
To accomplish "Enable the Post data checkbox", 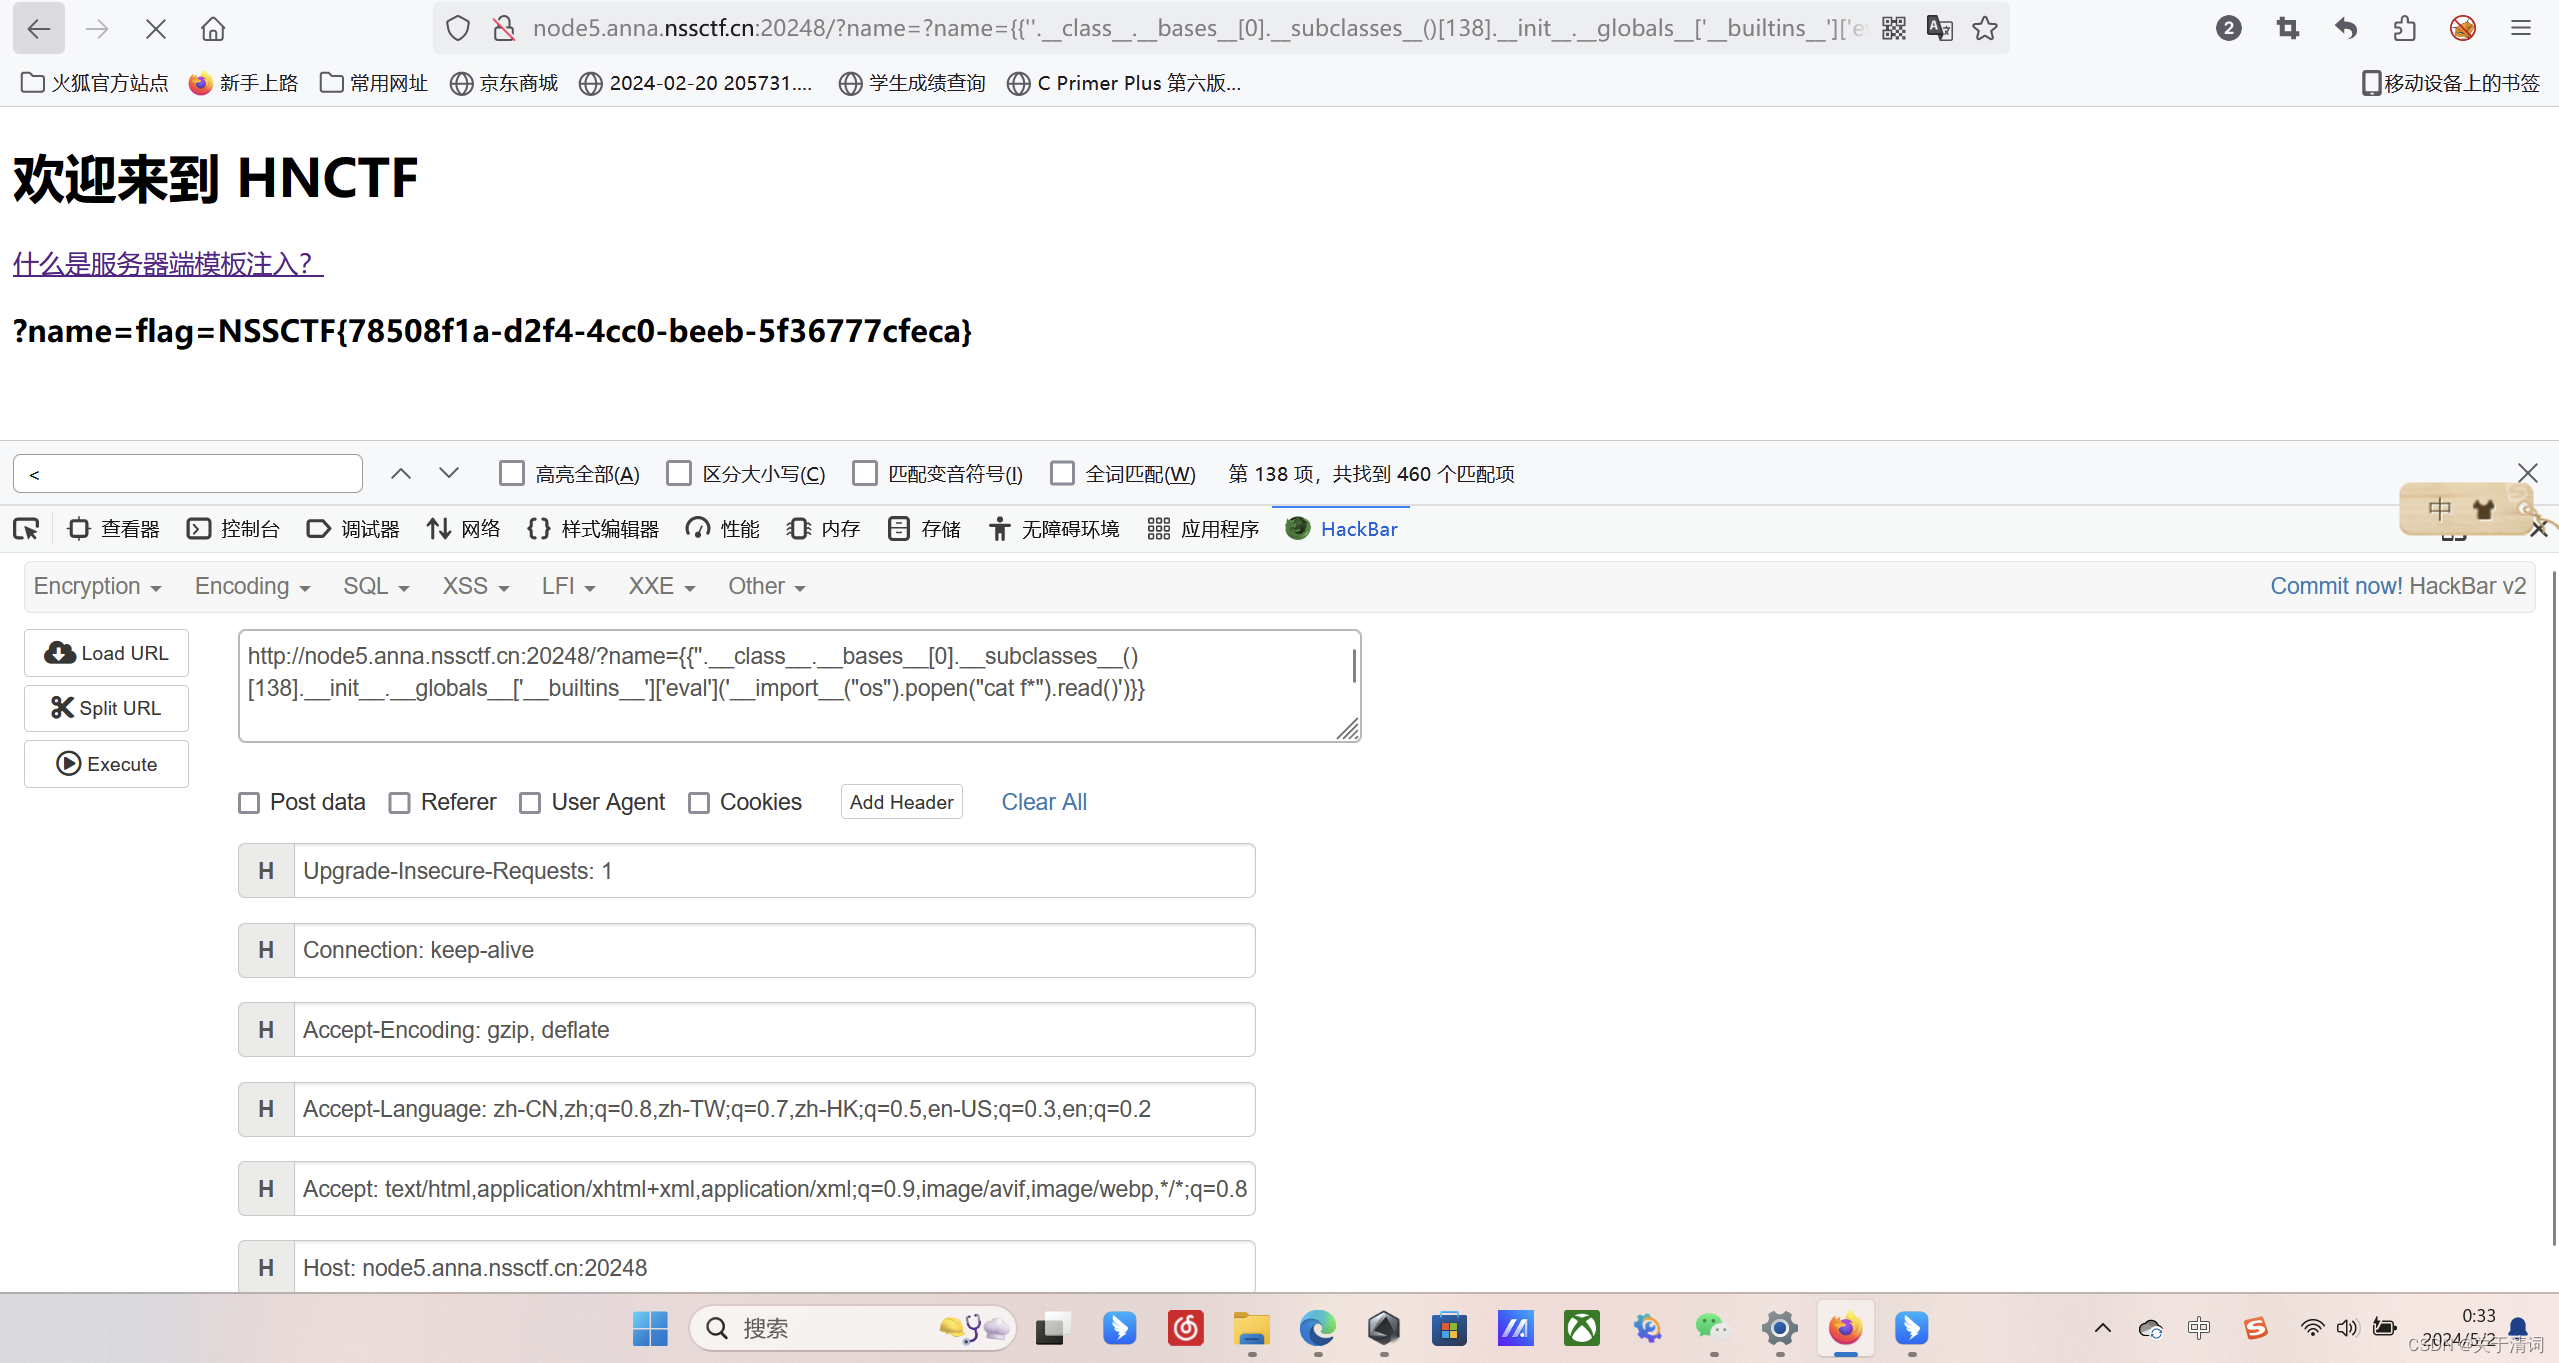I will coord(249,803).
